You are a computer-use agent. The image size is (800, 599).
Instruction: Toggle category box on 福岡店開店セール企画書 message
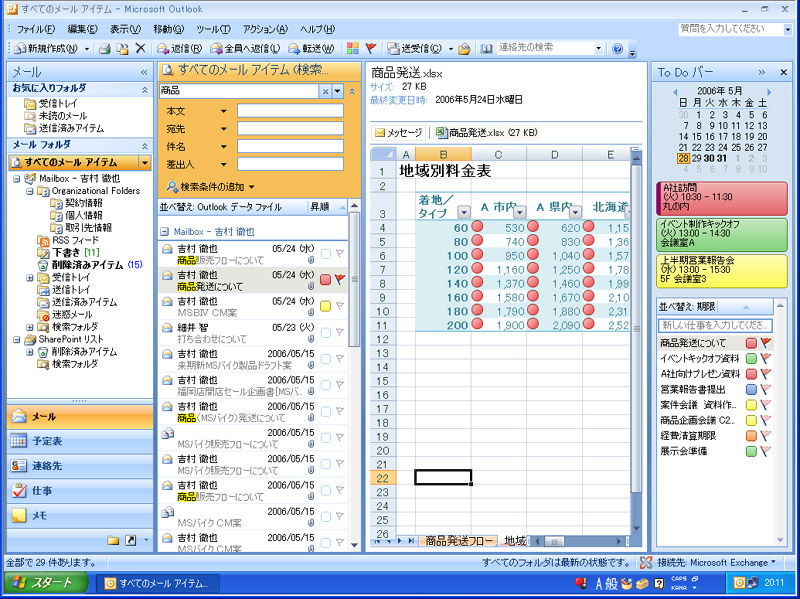click(325, 385)
